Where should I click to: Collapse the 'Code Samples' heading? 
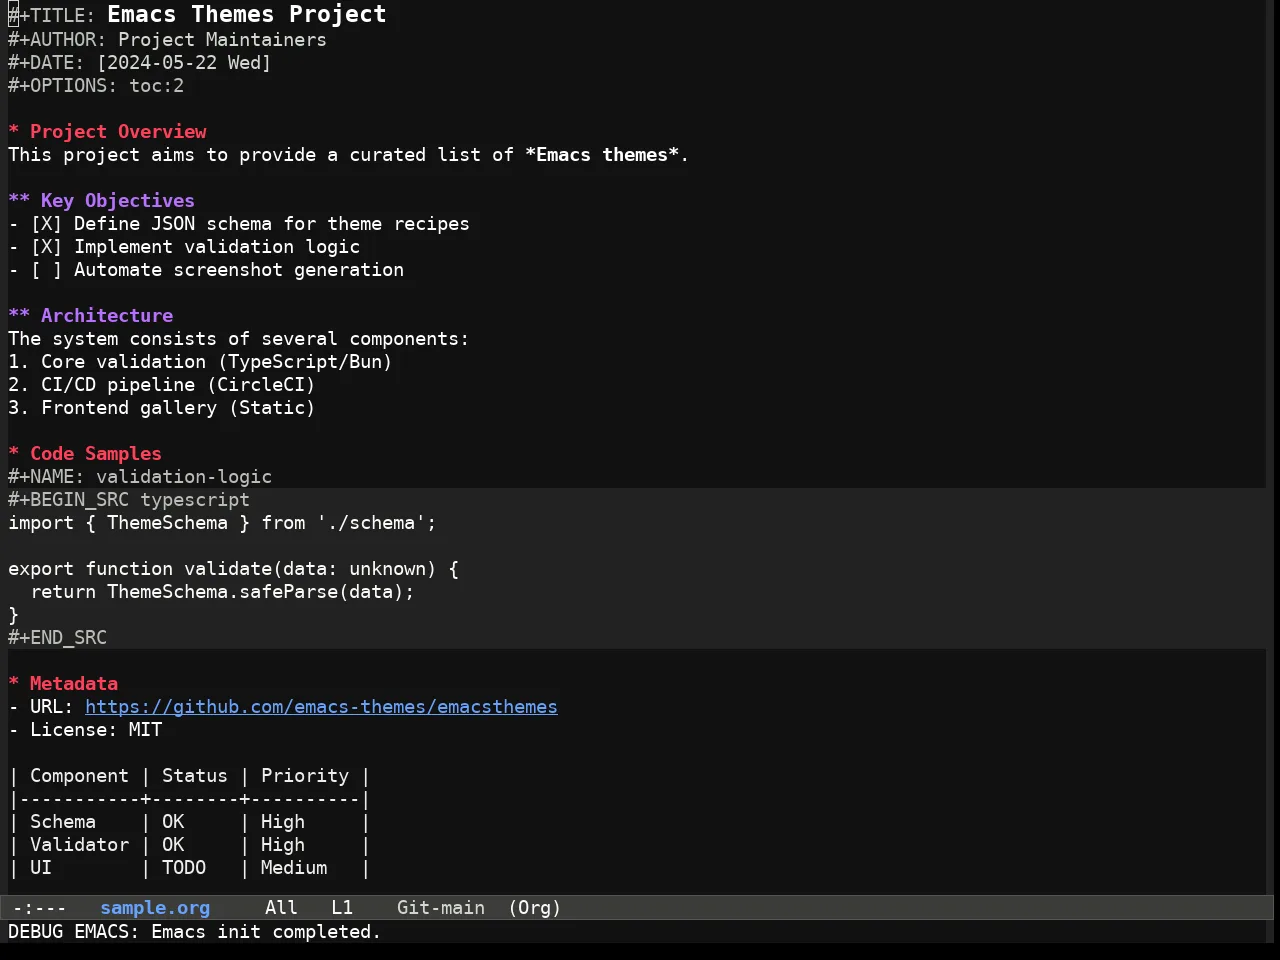pos(85,454)
